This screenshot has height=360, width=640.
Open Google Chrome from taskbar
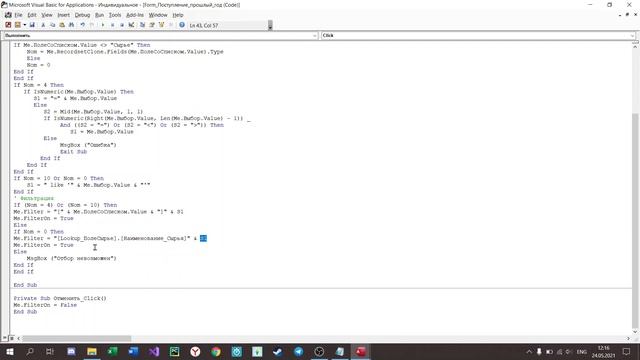tap(216, 351)
